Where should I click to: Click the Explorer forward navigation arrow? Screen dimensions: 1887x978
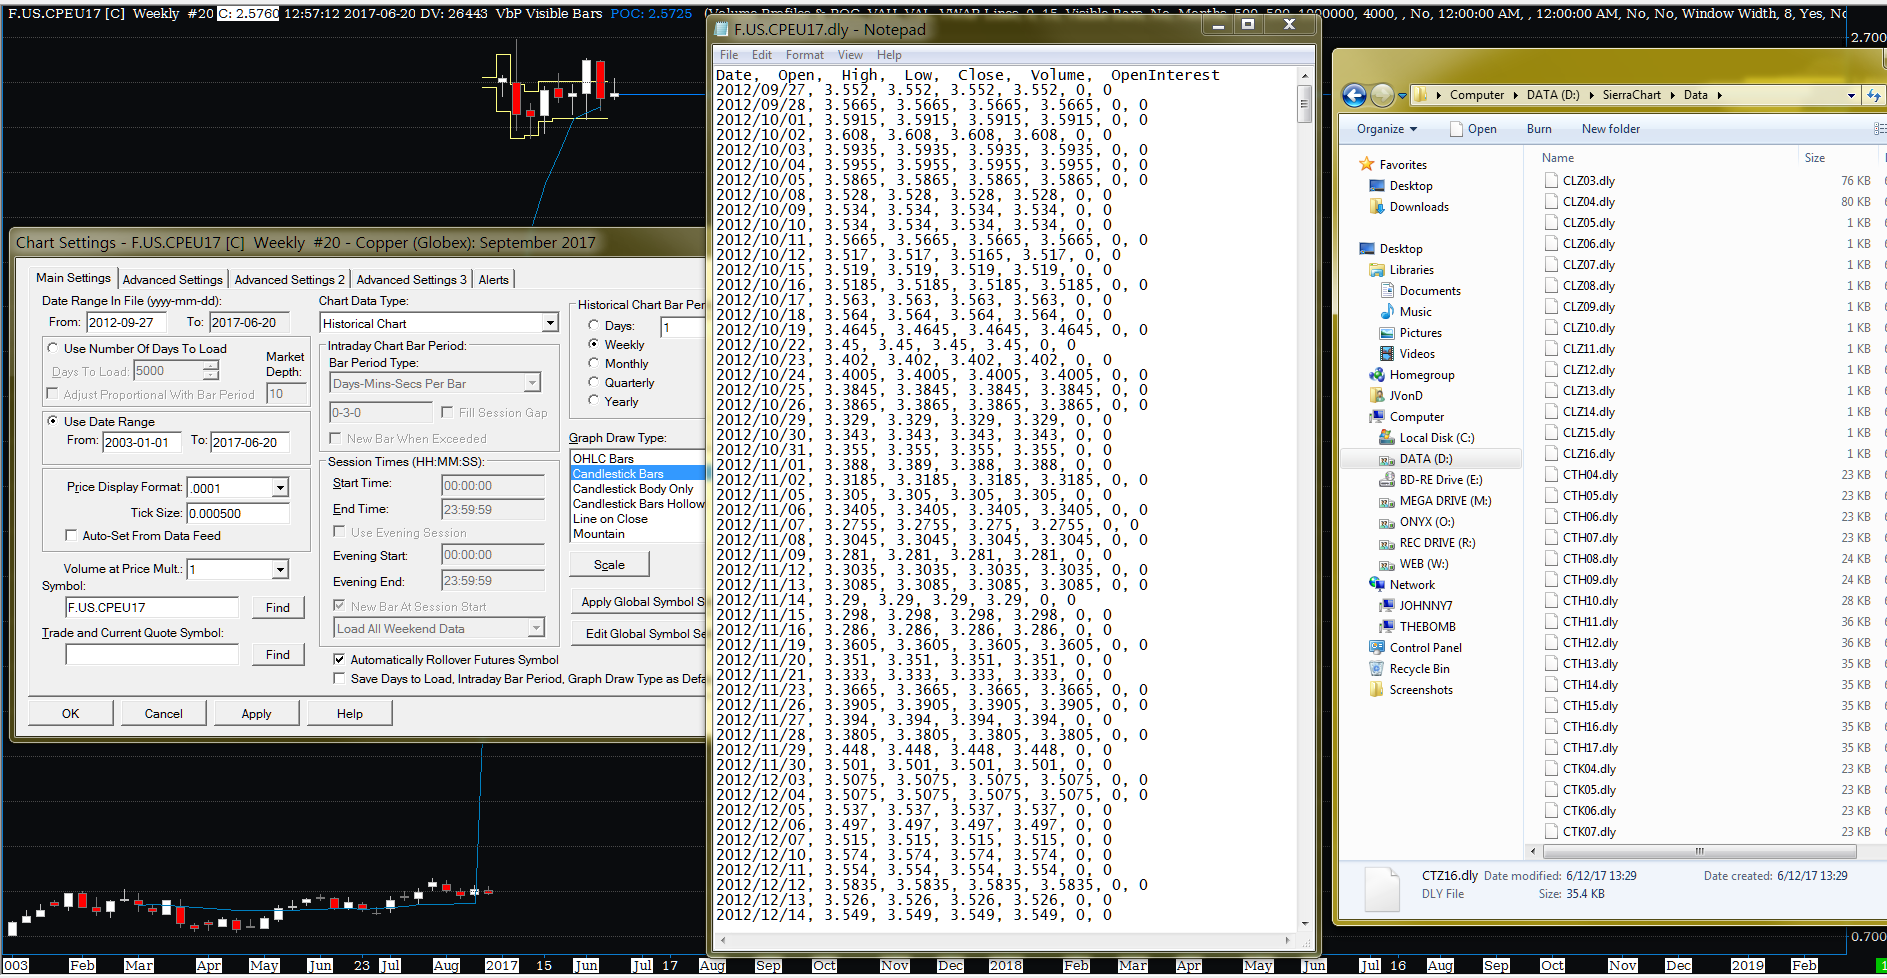click(1382, 95)
